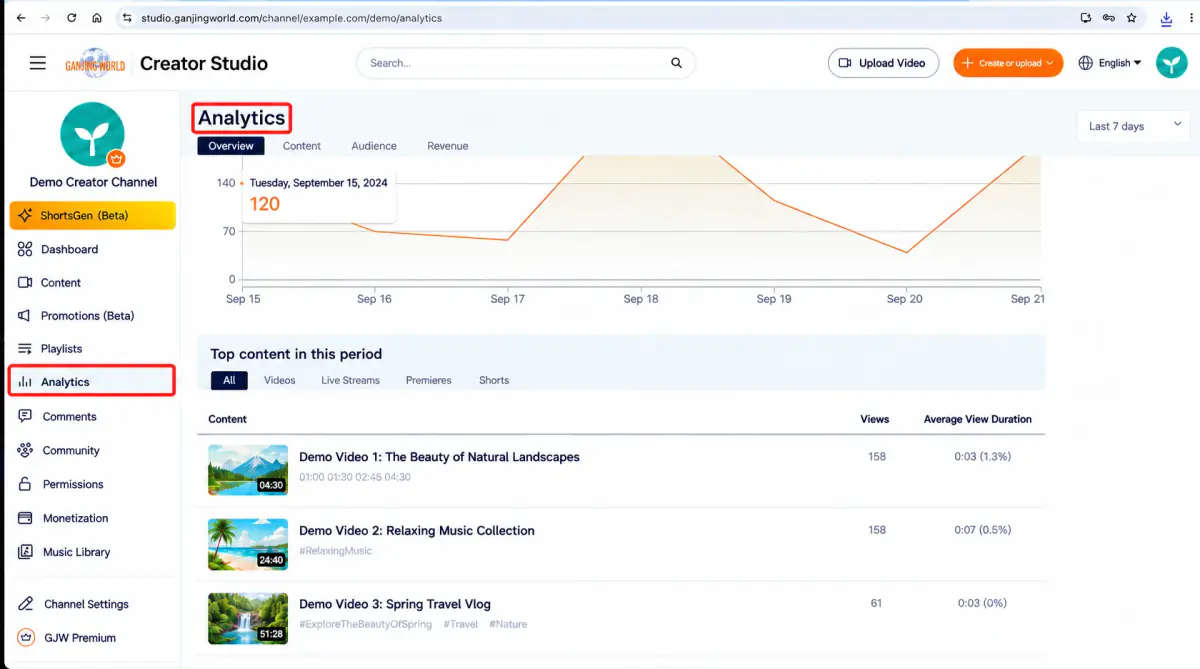Open the Last 7 days period dropdown
Image resolution: width=1200 pixels, height=669 pixels.
pyautogui.click(x=1134, y=126)
